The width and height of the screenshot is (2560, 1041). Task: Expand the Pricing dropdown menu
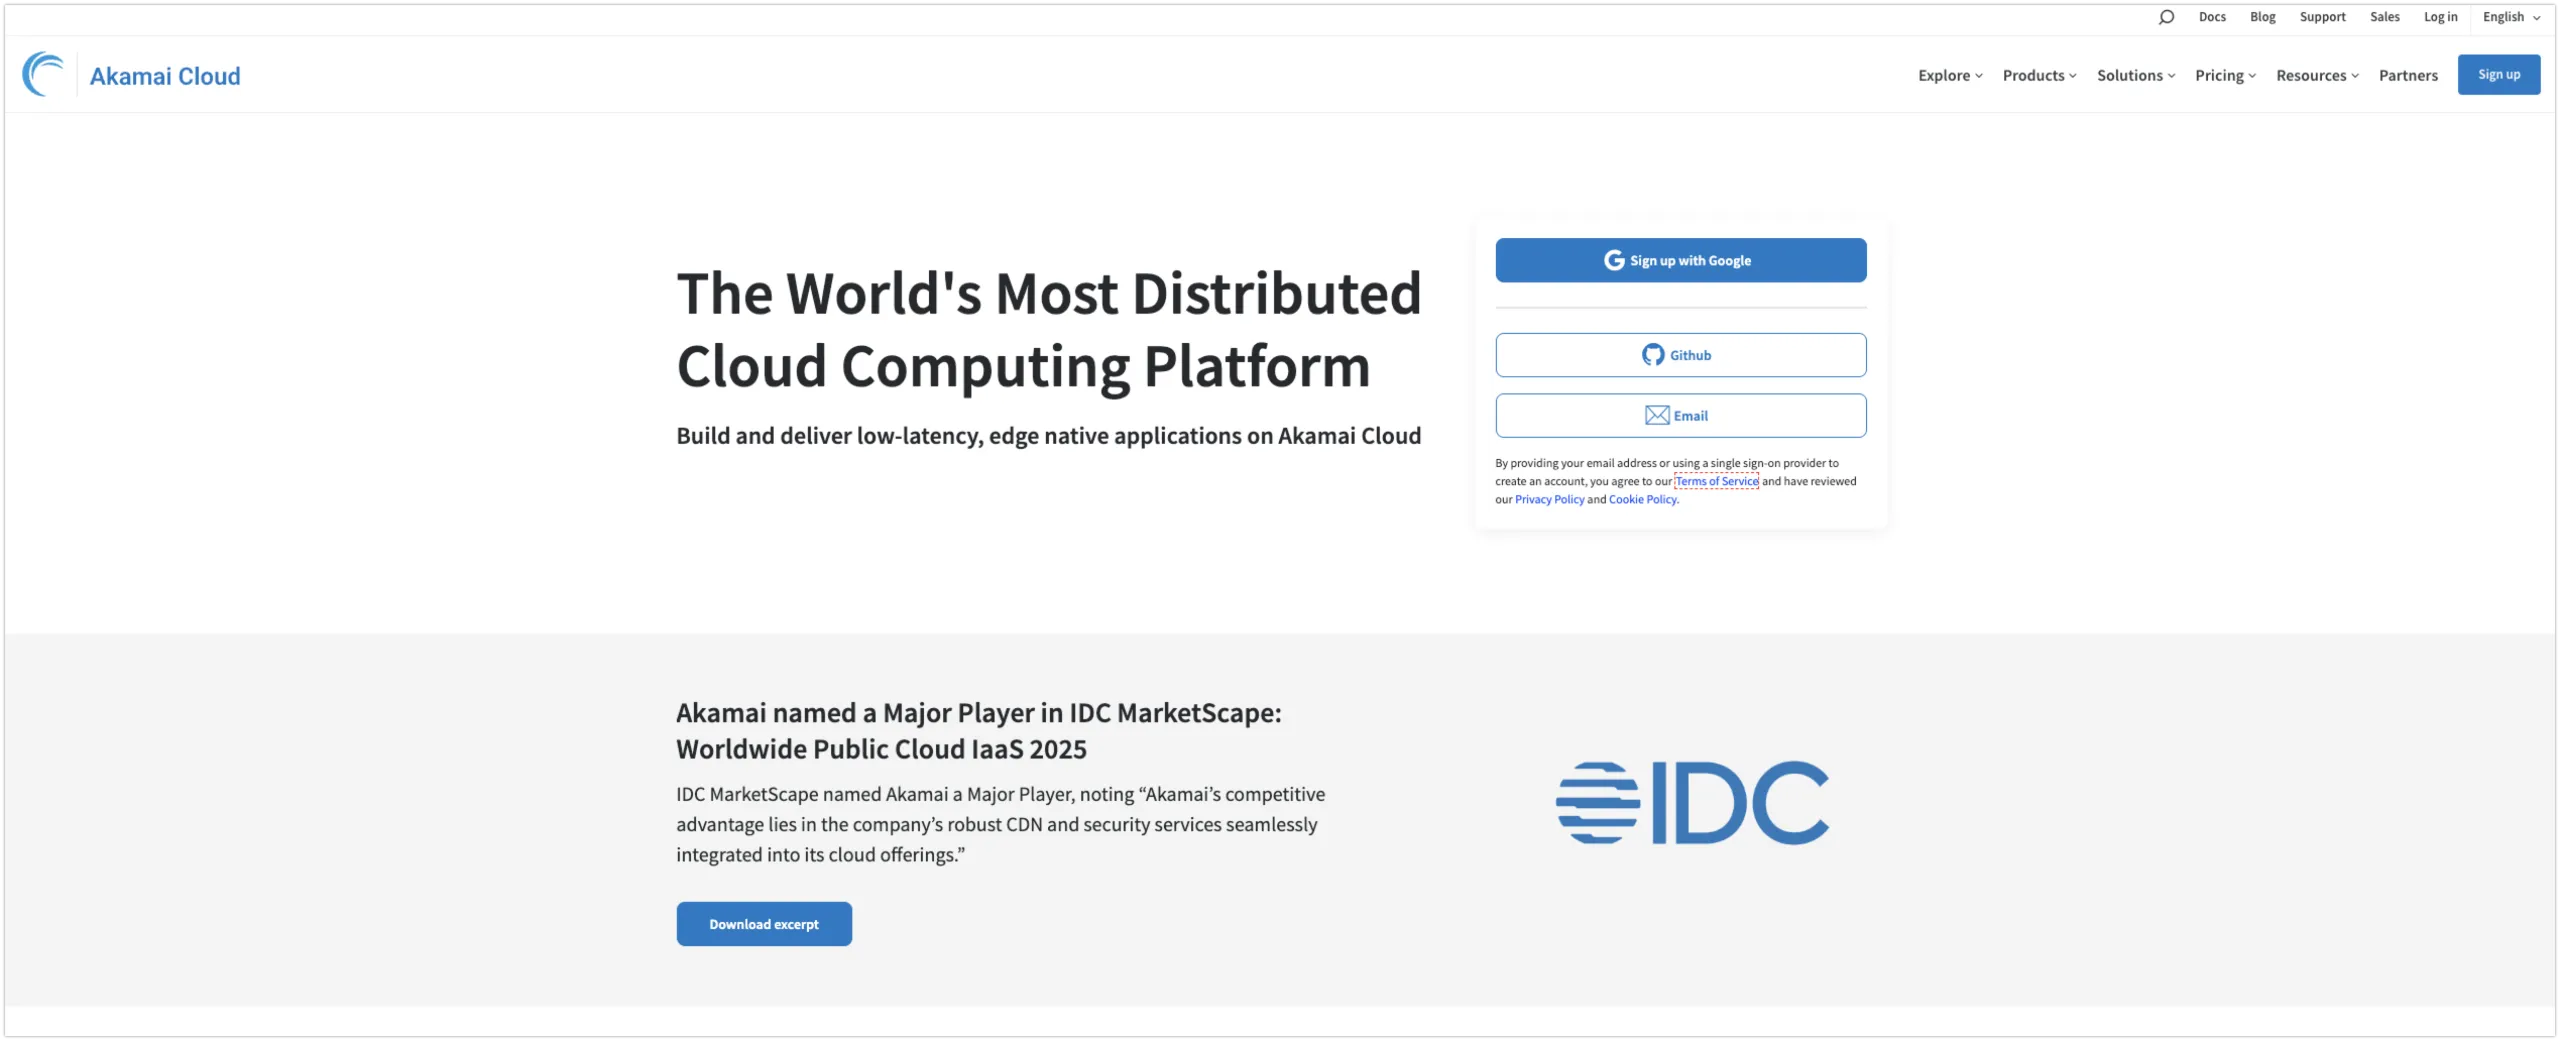[x=2225, y=76]
